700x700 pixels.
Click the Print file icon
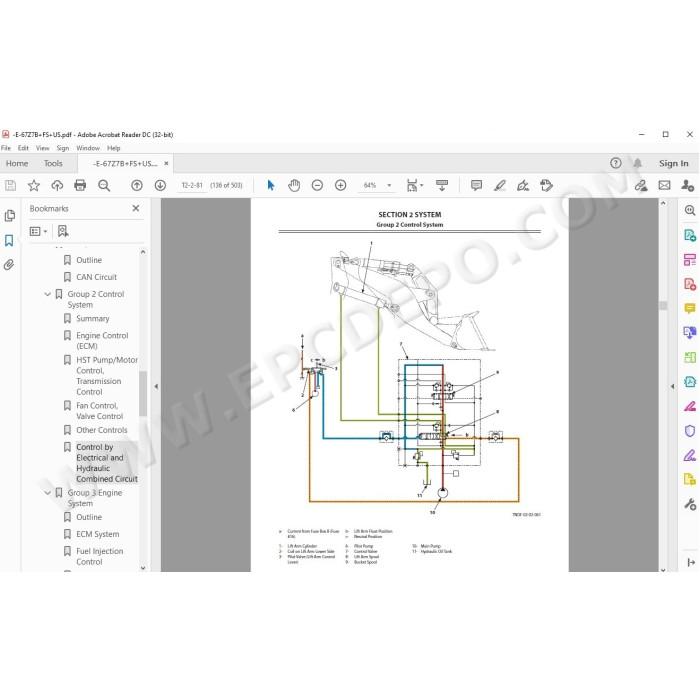point(80,185)
